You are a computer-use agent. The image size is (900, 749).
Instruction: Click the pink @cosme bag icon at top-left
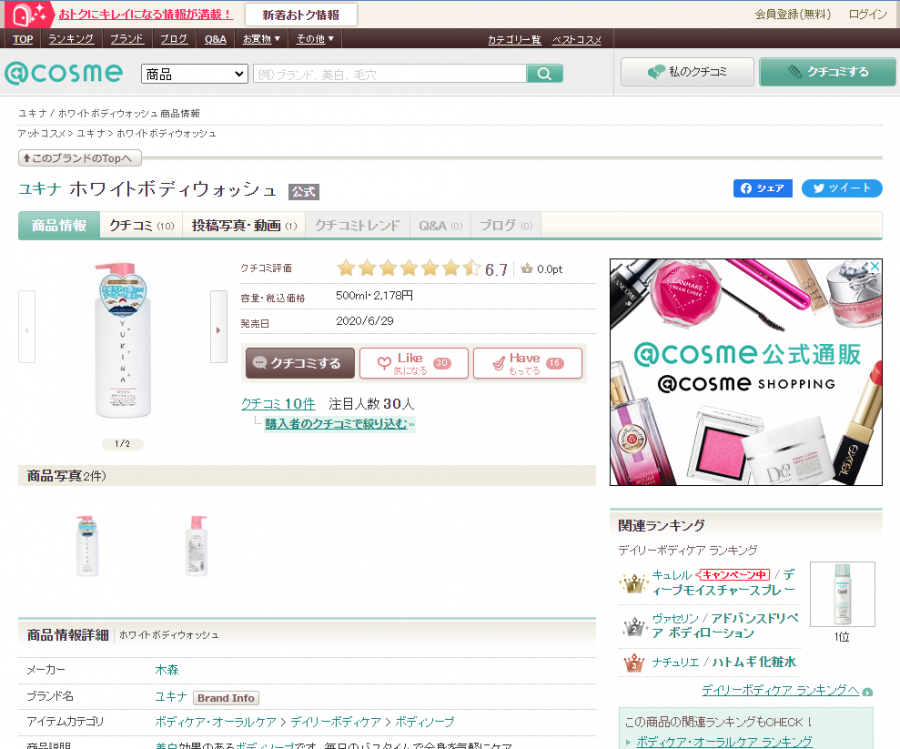pos(29,14)
